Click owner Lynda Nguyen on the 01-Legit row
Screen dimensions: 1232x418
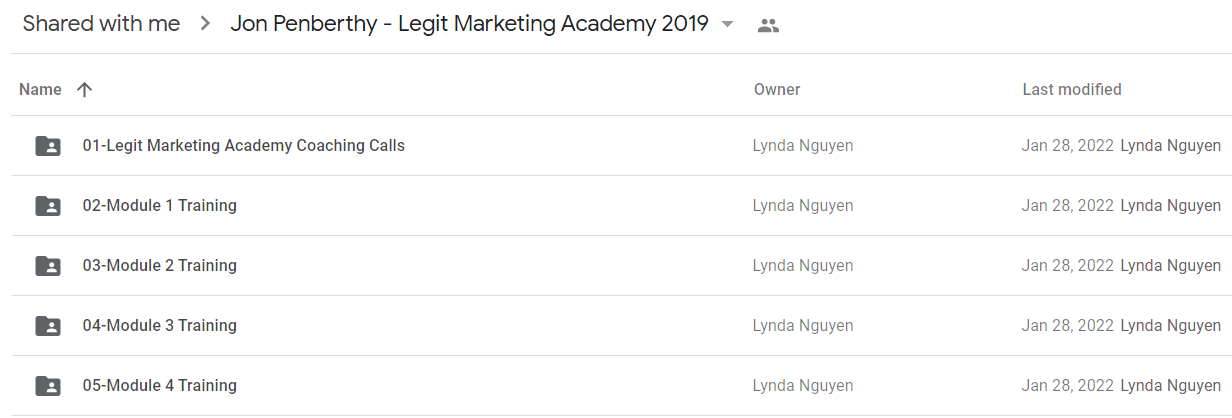803,146
